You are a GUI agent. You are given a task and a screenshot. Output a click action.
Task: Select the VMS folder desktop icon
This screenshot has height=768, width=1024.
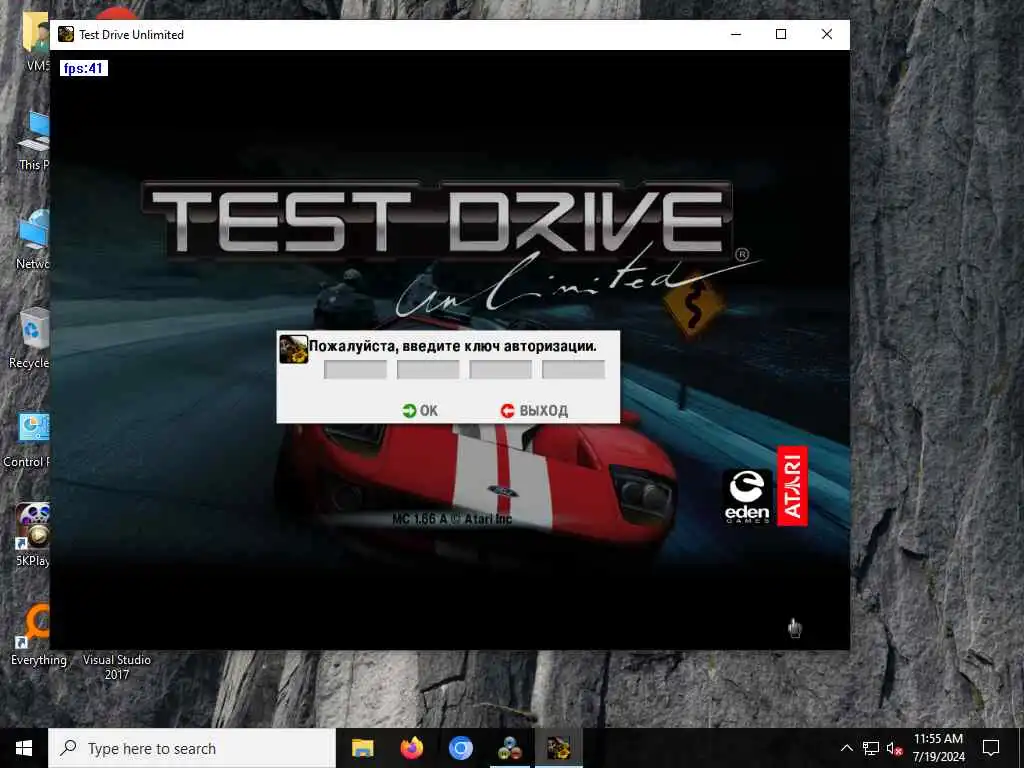36,40
